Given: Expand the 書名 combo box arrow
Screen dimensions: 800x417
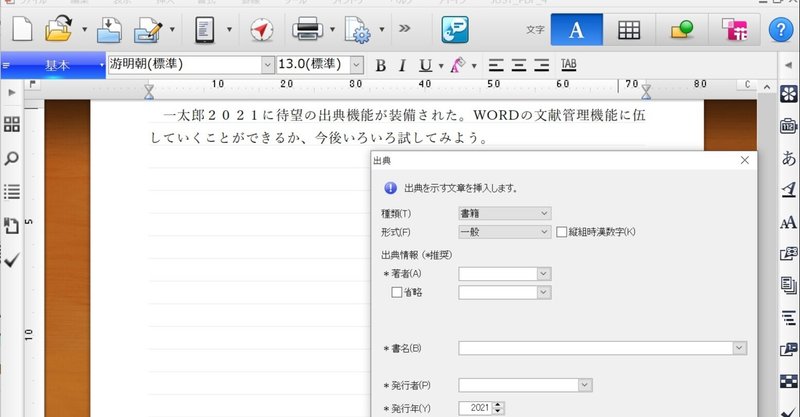Looking at the screenshot, I should (x=740, y=348).
